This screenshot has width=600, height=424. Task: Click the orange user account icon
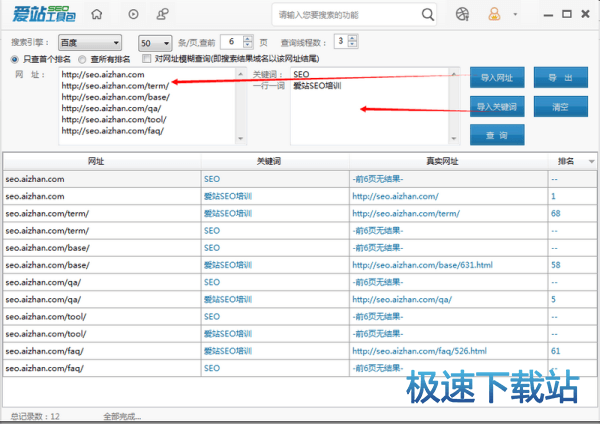494,15
